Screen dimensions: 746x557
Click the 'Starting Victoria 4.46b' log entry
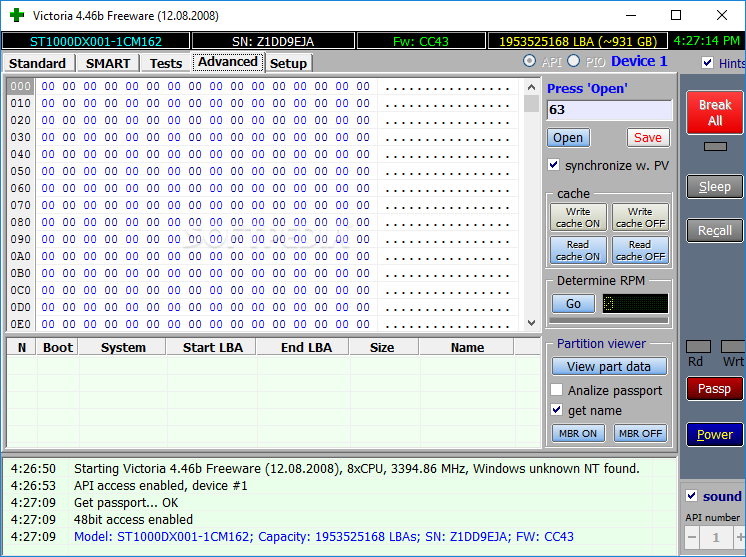[357, 469]
